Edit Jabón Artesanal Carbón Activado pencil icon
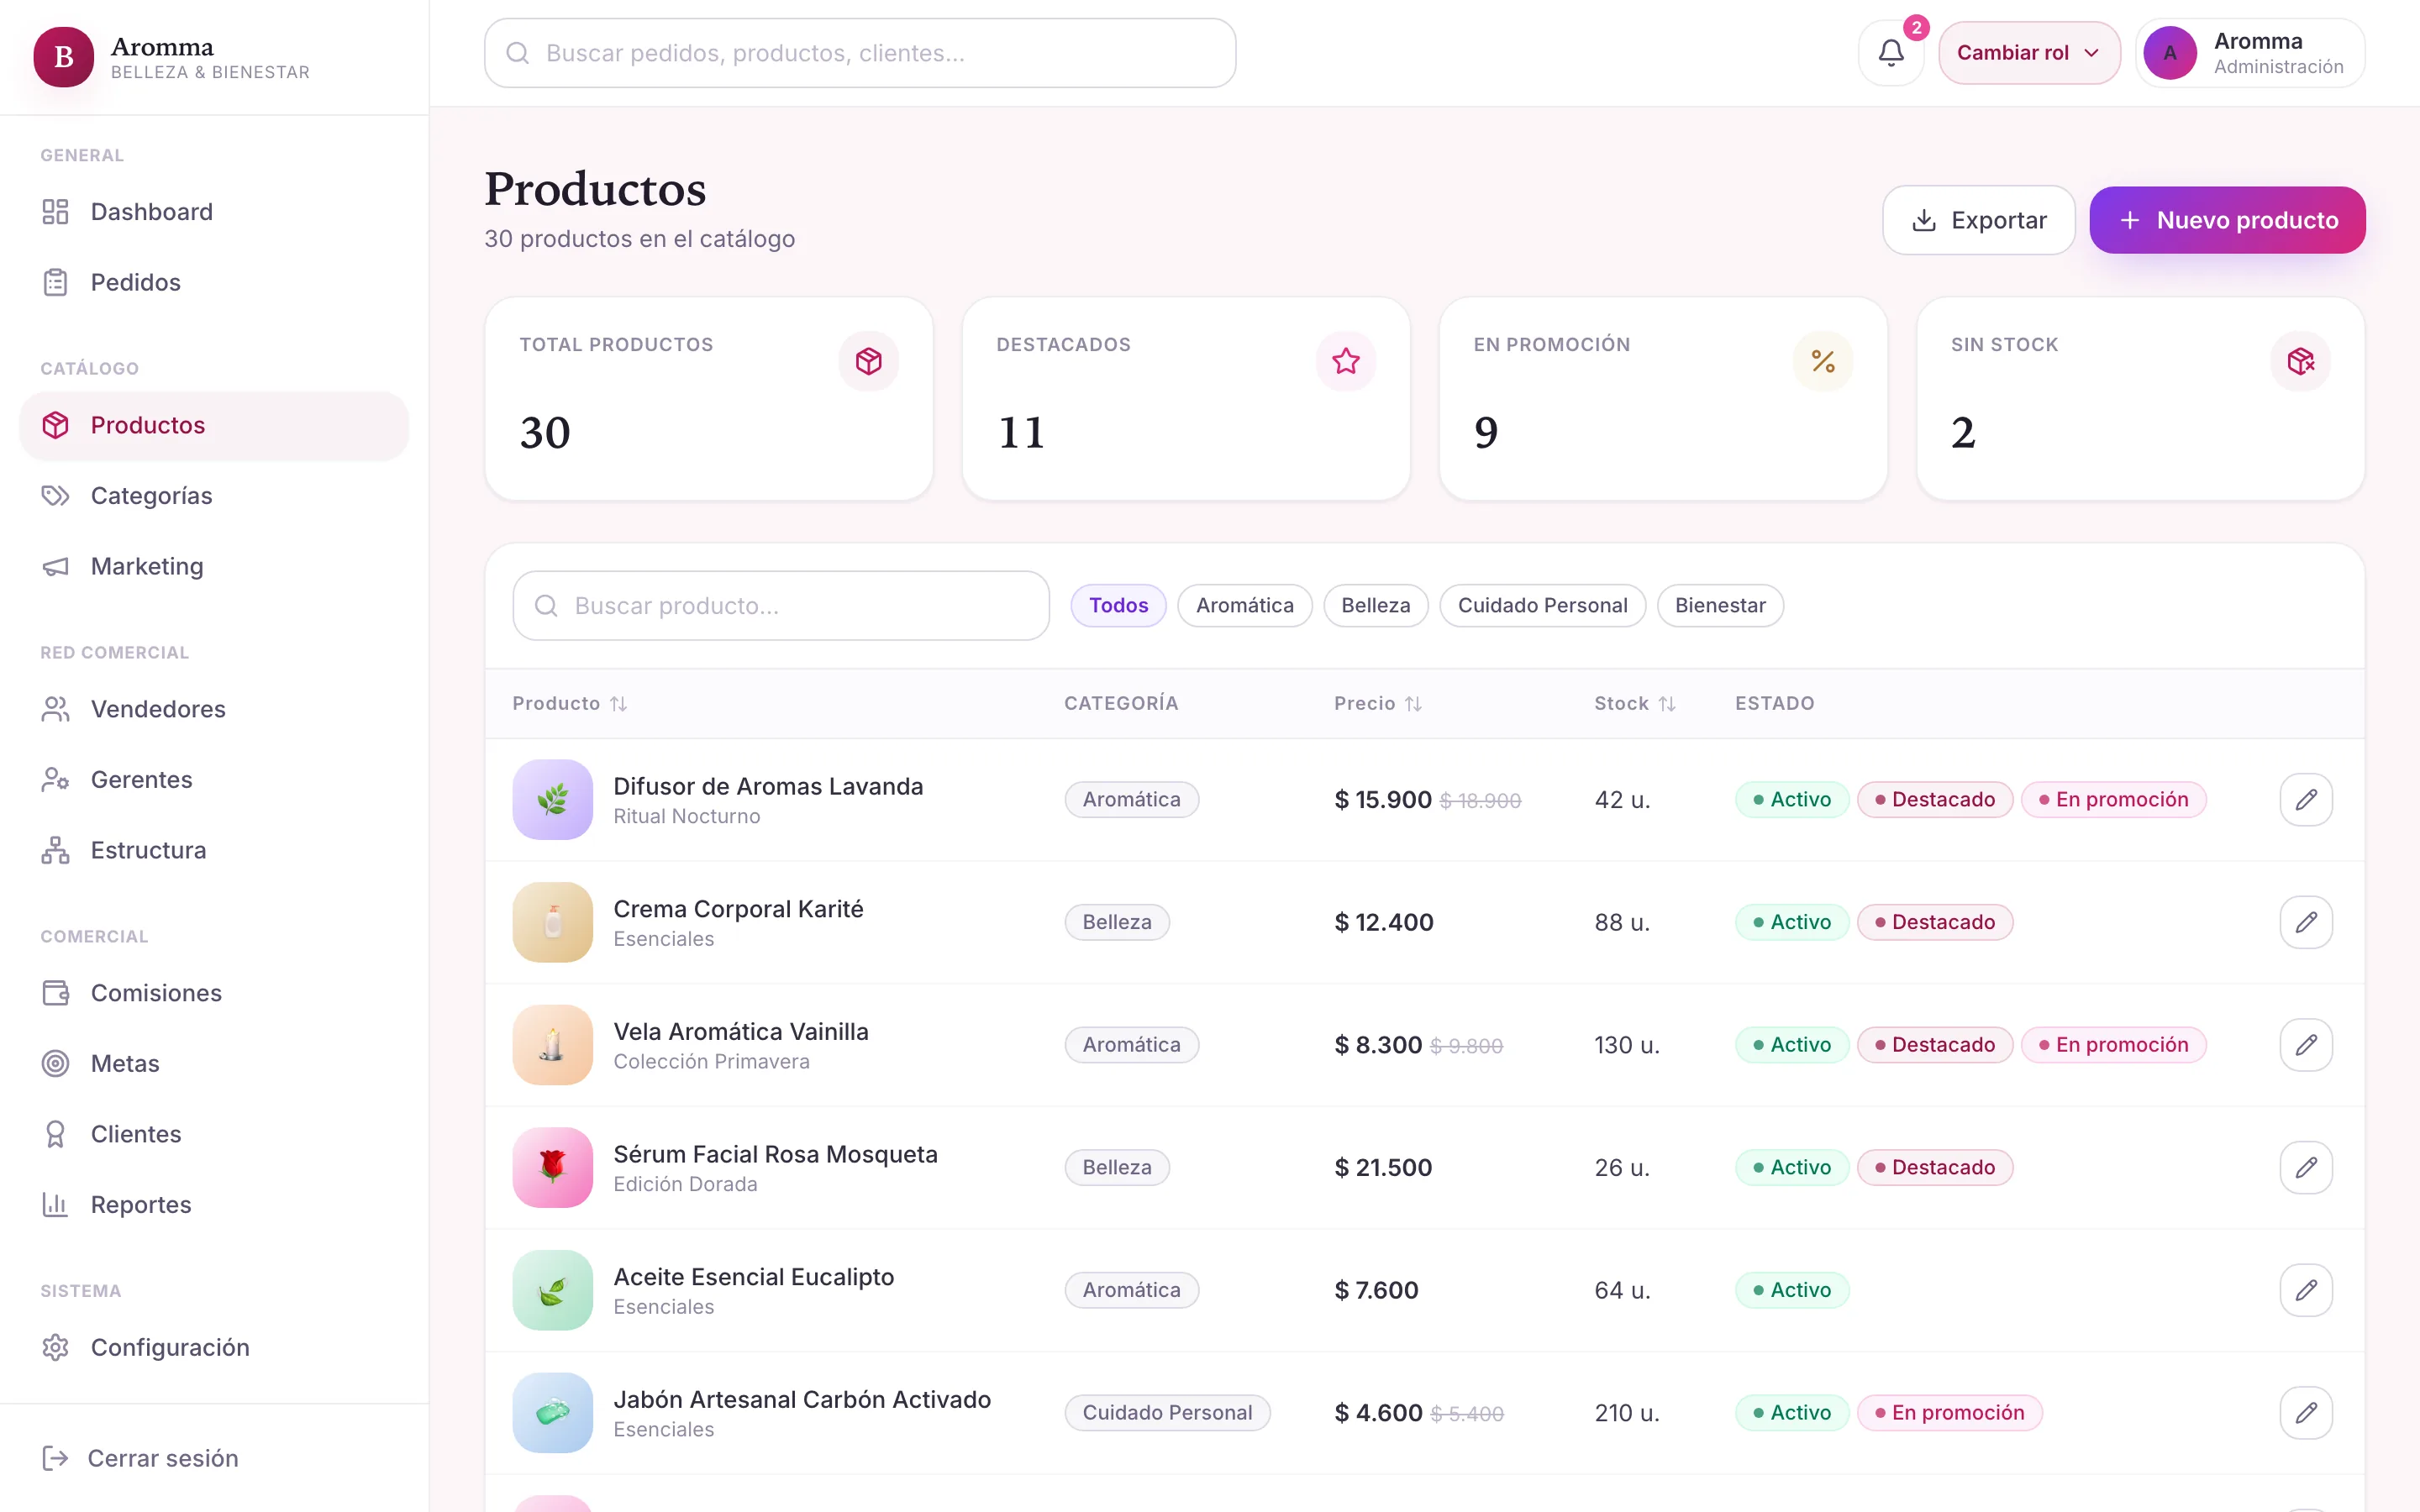 (x=2306, y=1413)
